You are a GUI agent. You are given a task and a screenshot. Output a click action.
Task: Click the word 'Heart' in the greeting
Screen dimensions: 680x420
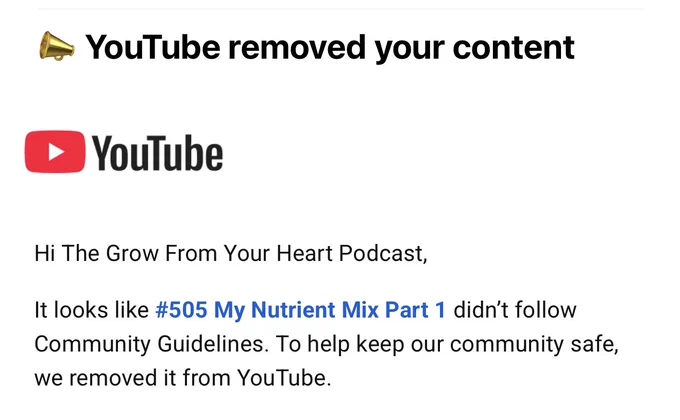click(x=304, y=253)
